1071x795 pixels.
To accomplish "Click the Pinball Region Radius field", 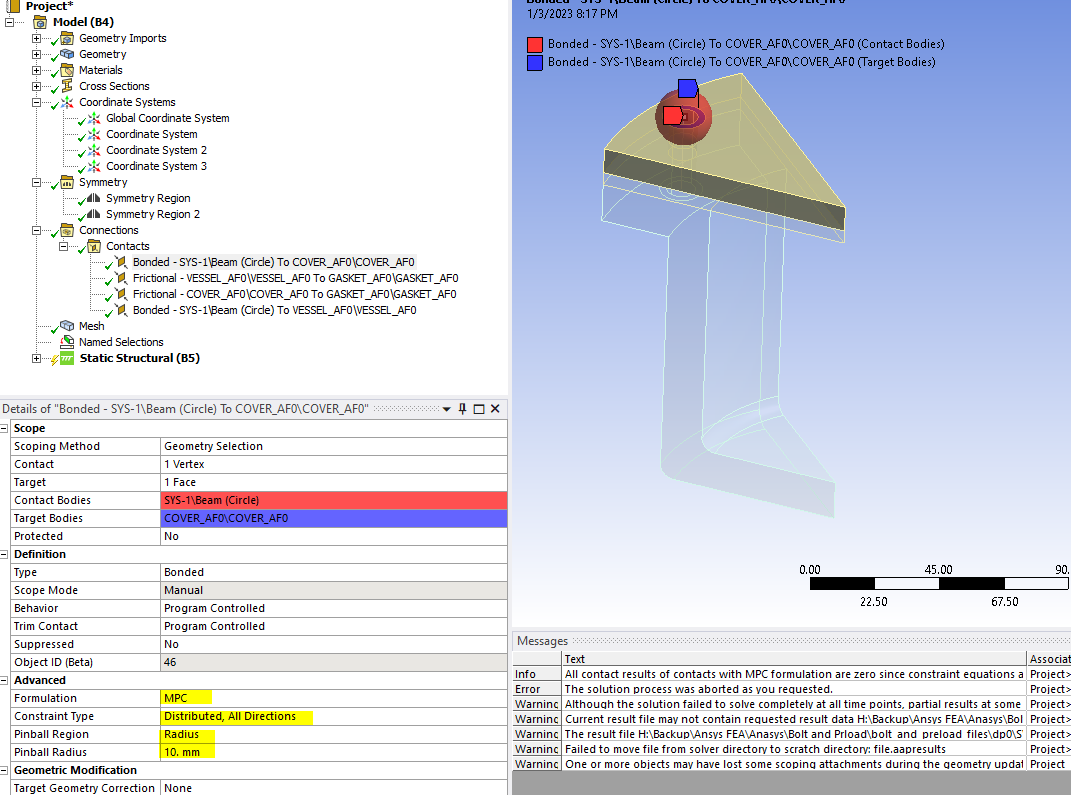I will (x=334, y=734).
